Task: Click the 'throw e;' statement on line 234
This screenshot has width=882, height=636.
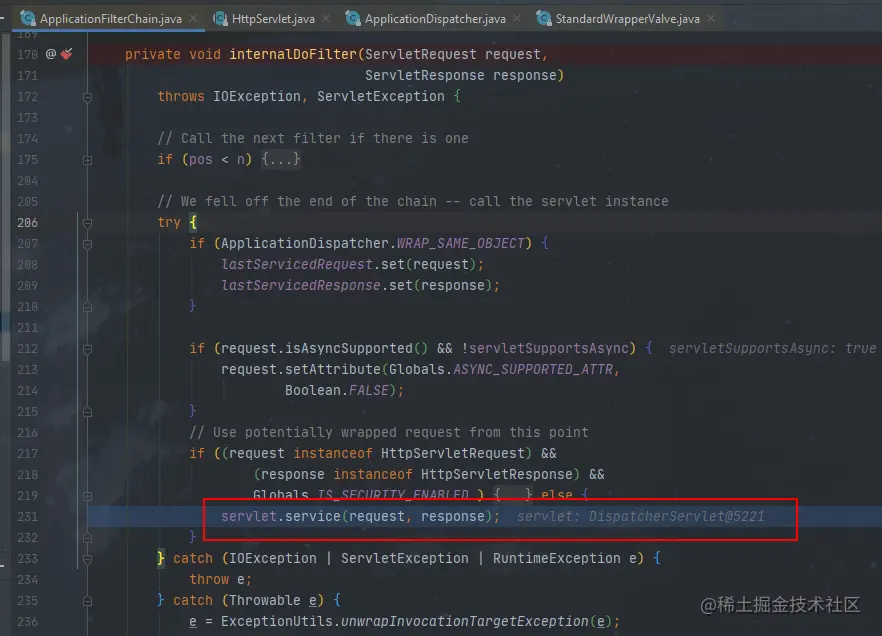Action: coord(220,579)
